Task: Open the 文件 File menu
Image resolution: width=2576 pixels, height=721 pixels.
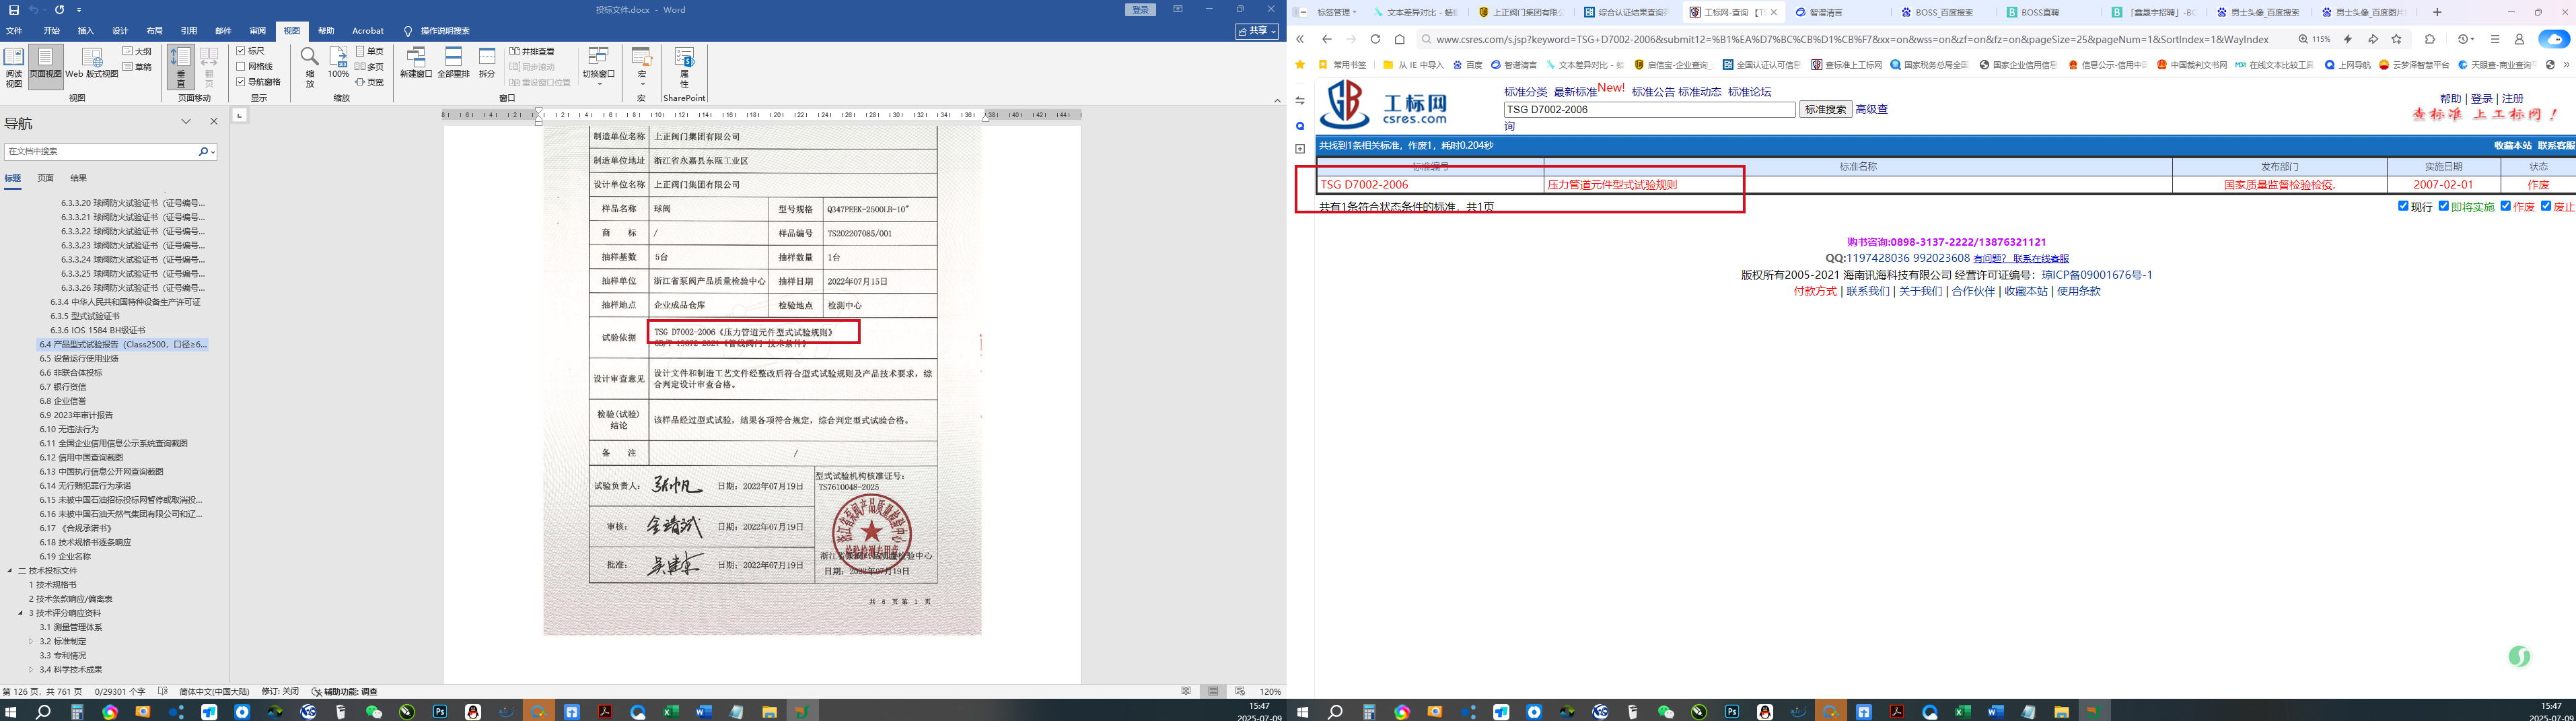Action: (14, 31)
